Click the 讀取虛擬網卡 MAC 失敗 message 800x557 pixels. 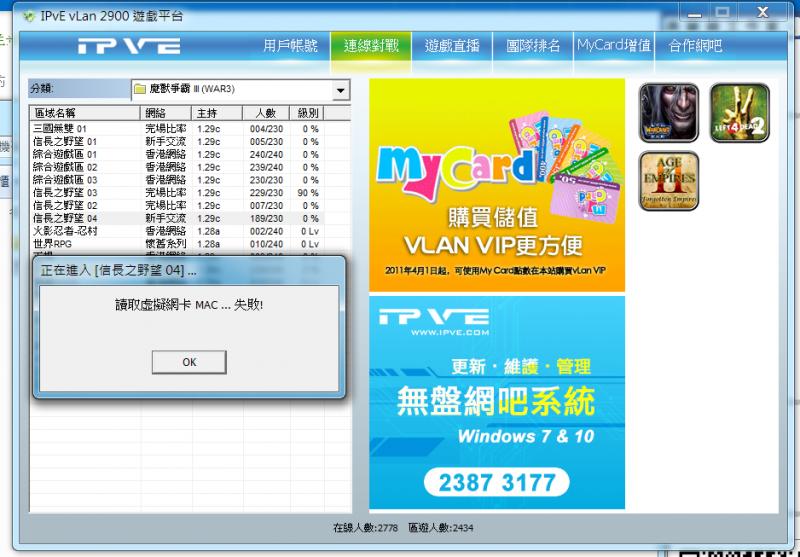point(189,305)
